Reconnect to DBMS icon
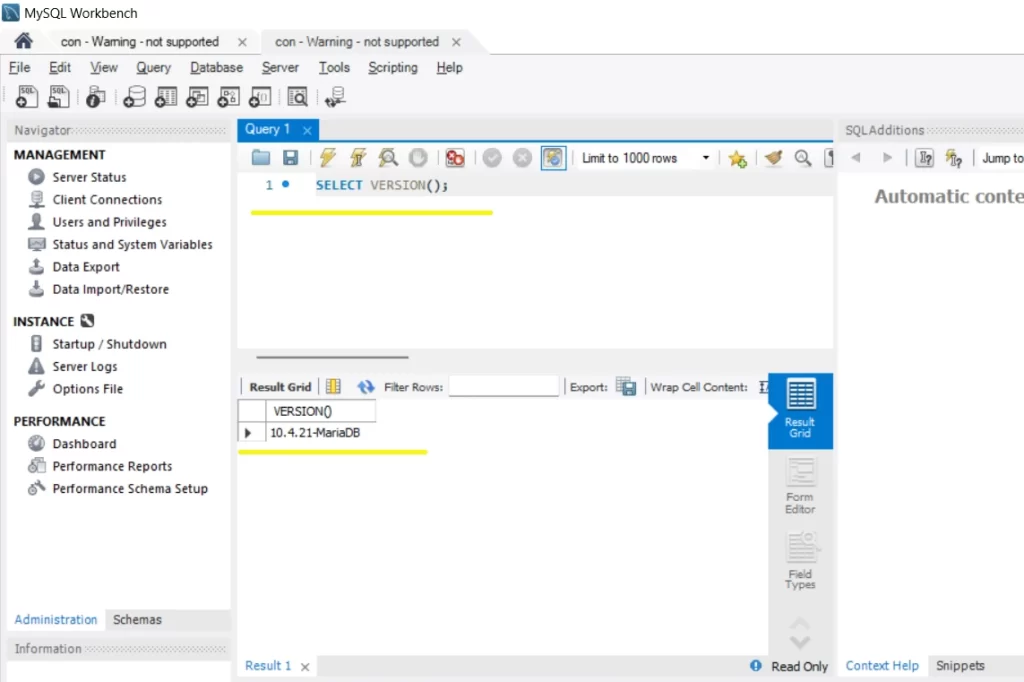The height and width of the screenshot is (682, 1024). pos(335,97)
